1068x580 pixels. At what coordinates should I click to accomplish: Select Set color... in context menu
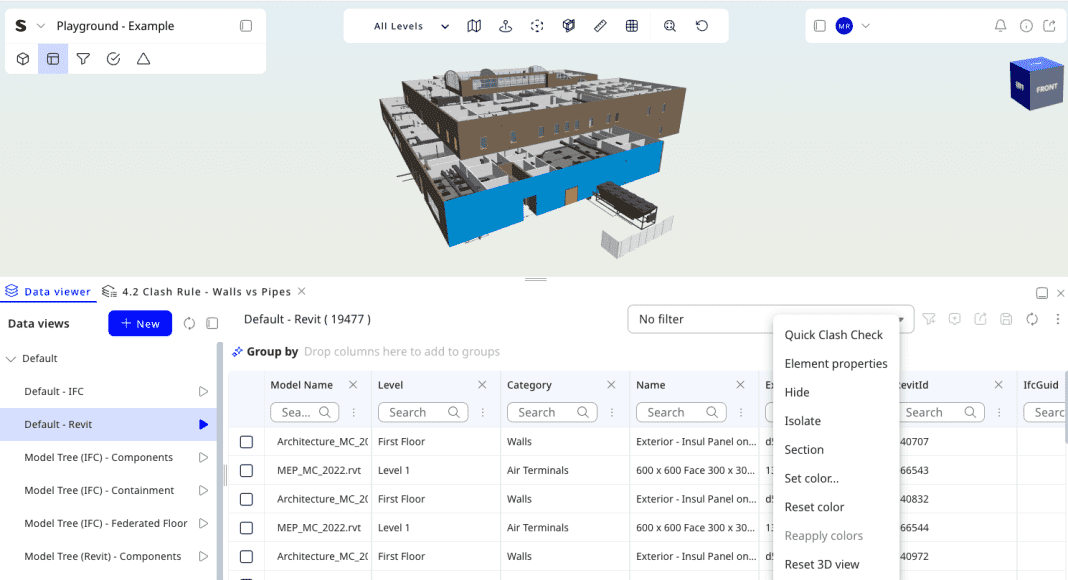pos(811,478)
